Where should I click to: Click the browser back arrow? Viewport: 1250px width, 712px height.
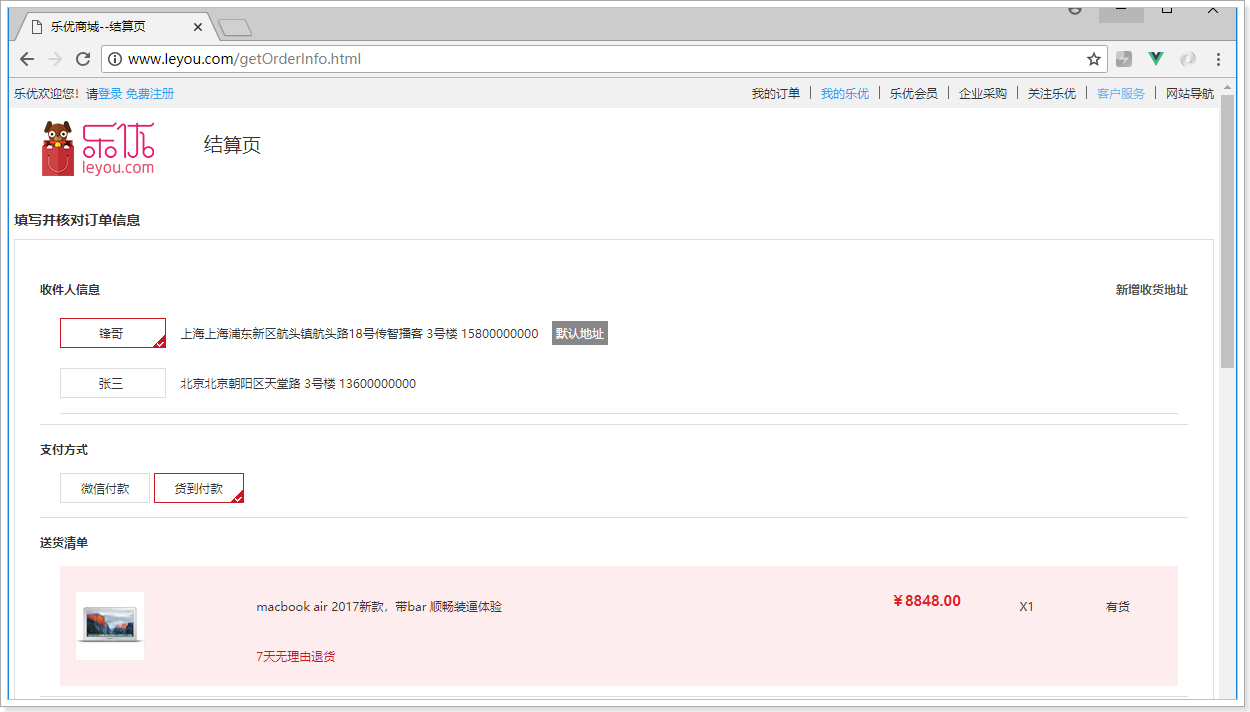[27, 59]
